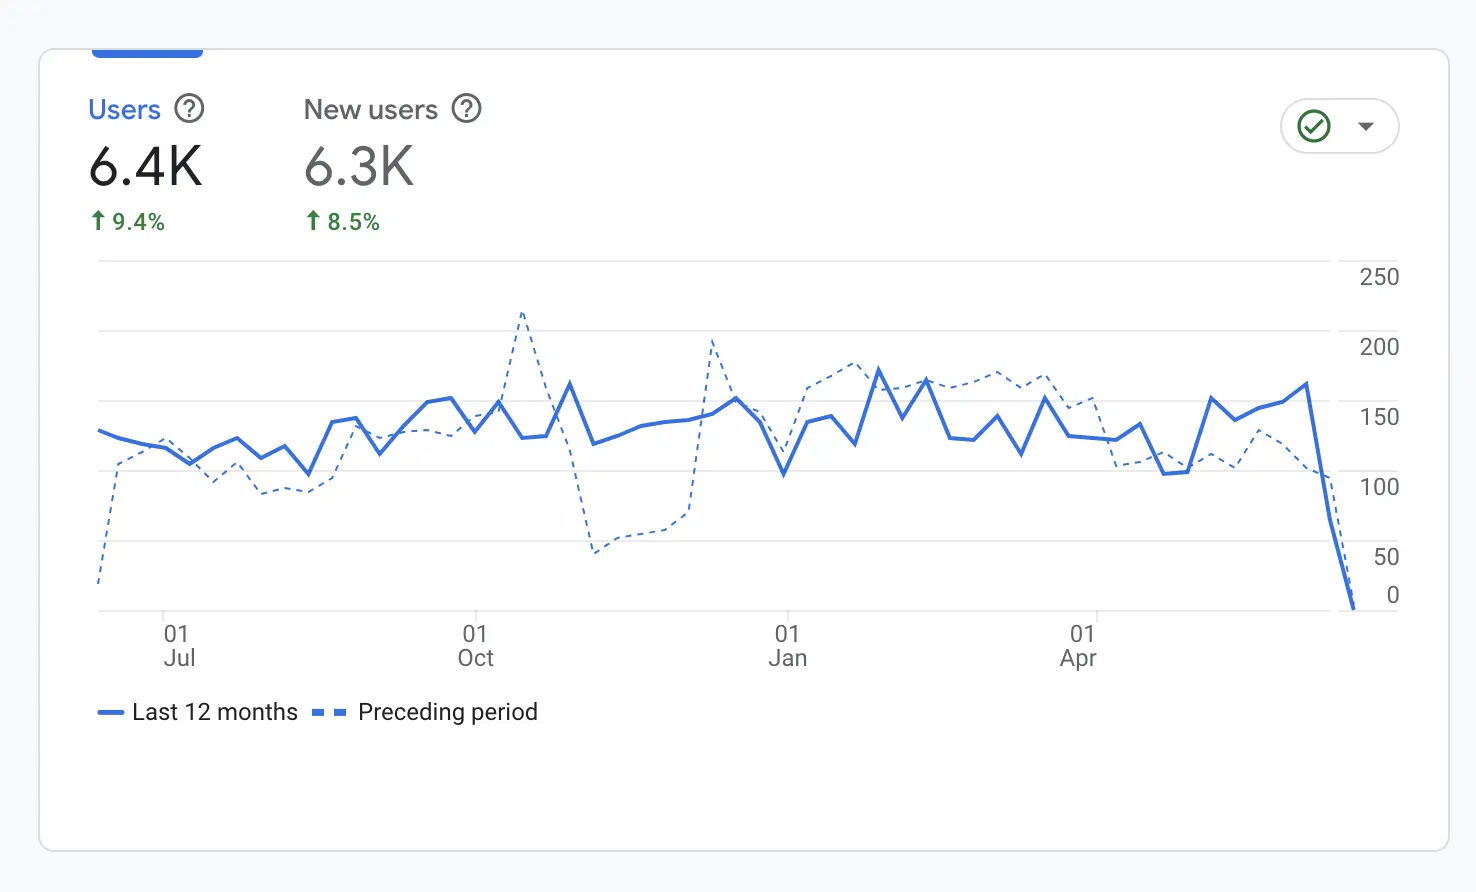Click the green upward arrow beside 9.4%
This screenshot has height=892, width=1476.
coord(97,221)
